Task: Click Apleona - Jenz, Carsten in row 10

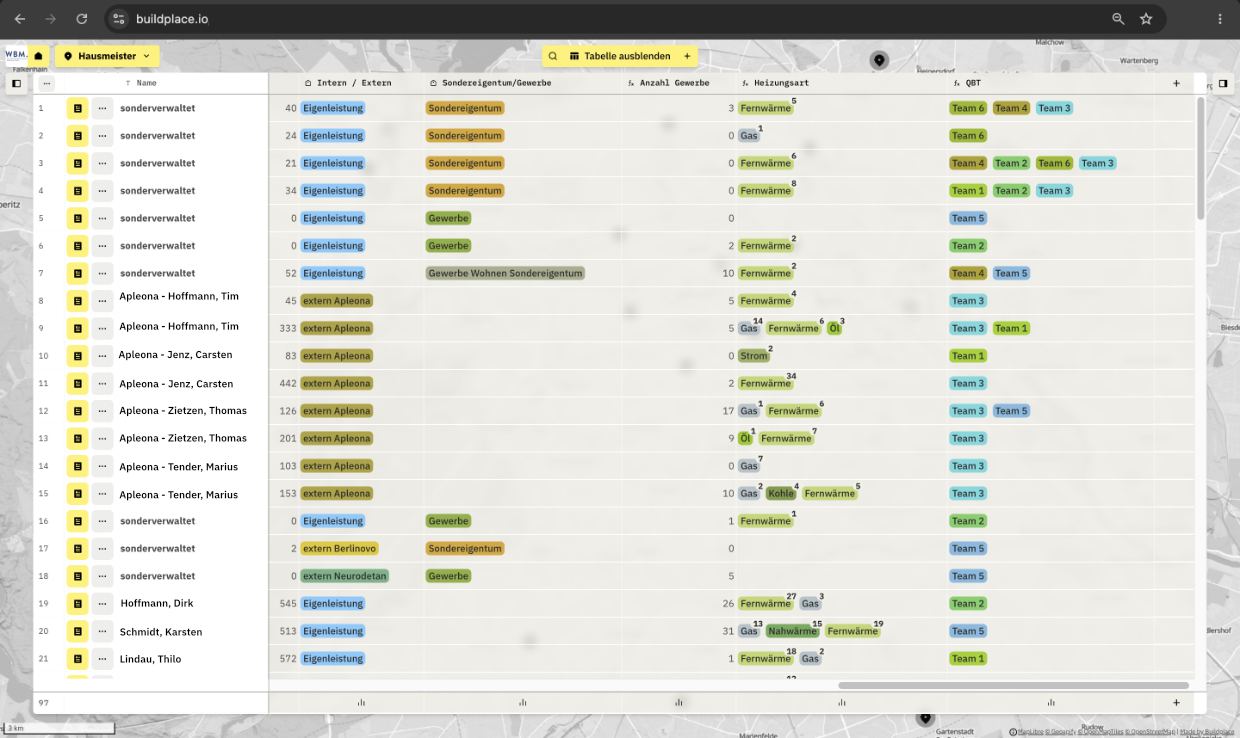Action: (x=176, y=355)
